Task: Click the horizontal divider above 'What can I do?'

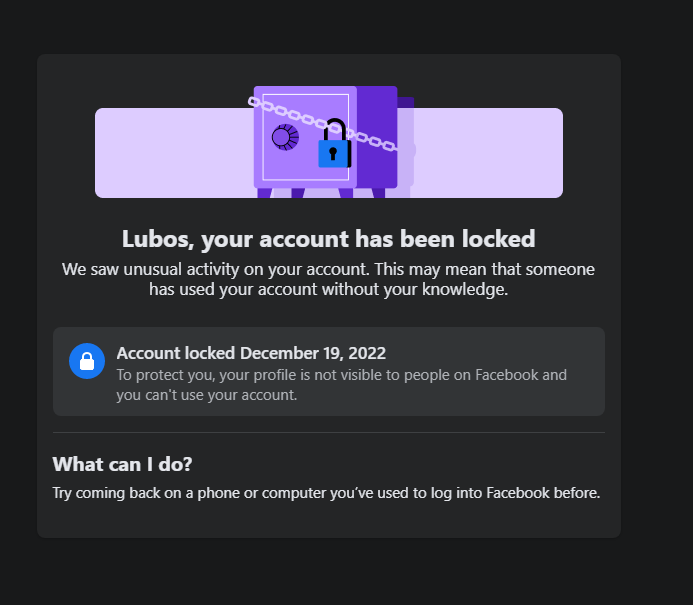Action: pyautogui.click(x=329, y=433)
